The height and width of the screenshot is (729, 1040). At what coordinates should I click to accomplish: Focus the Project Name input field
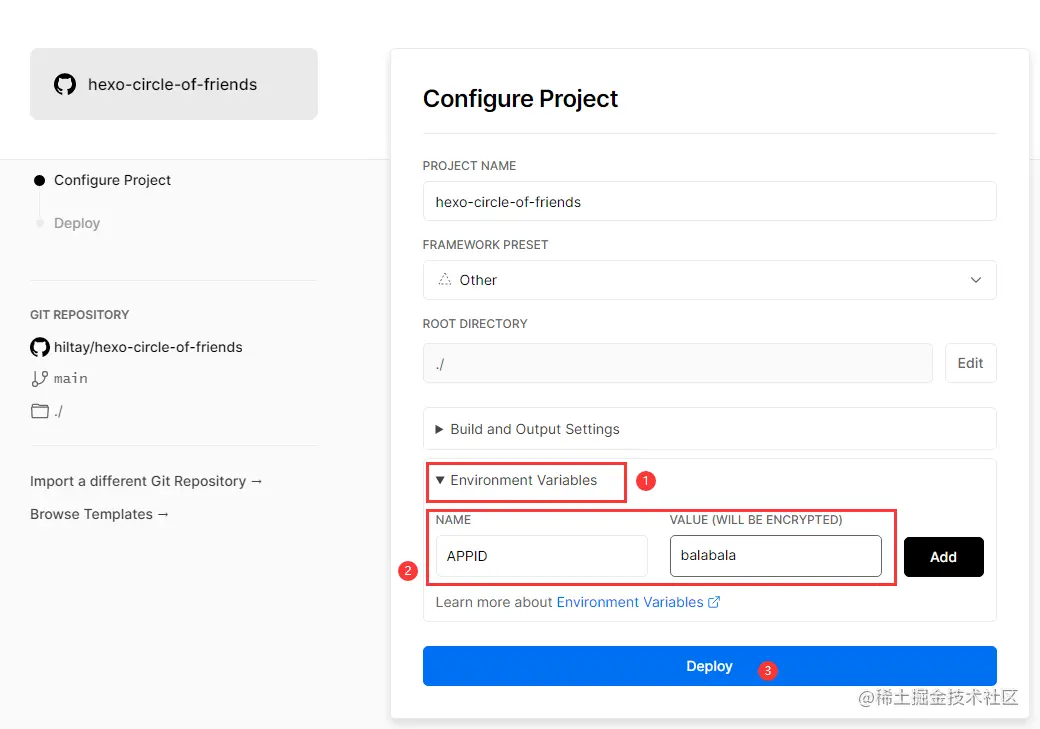[709, 201]
